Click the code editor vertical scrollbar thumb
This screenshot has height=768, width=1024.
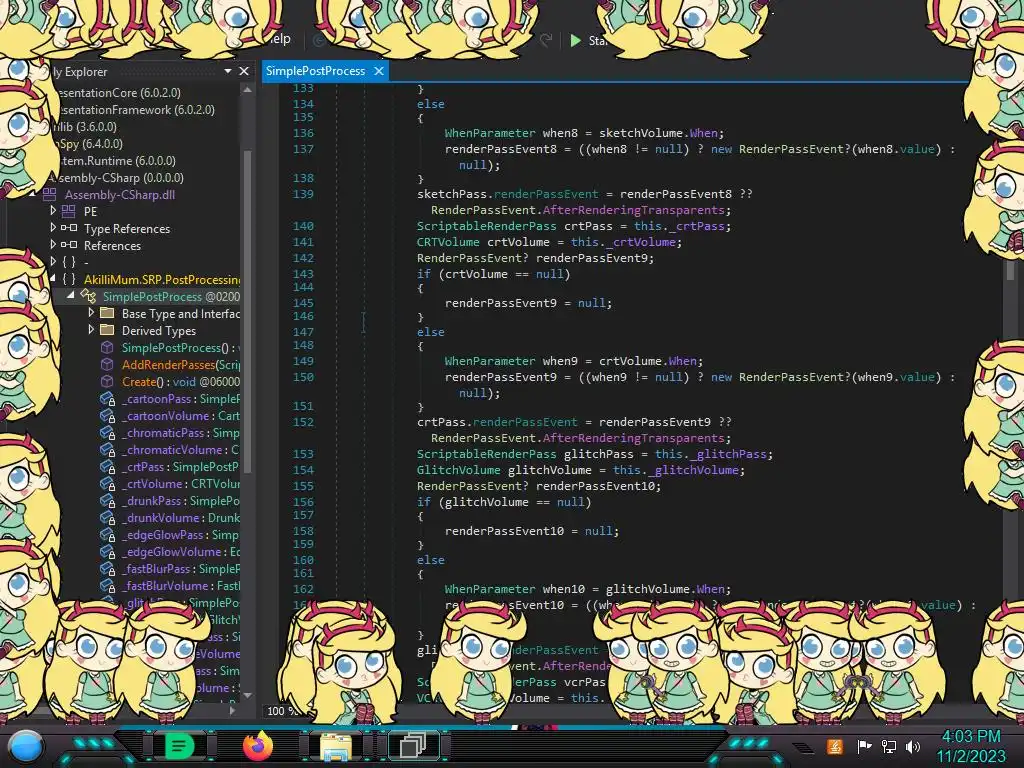[x=1010, y=270]
